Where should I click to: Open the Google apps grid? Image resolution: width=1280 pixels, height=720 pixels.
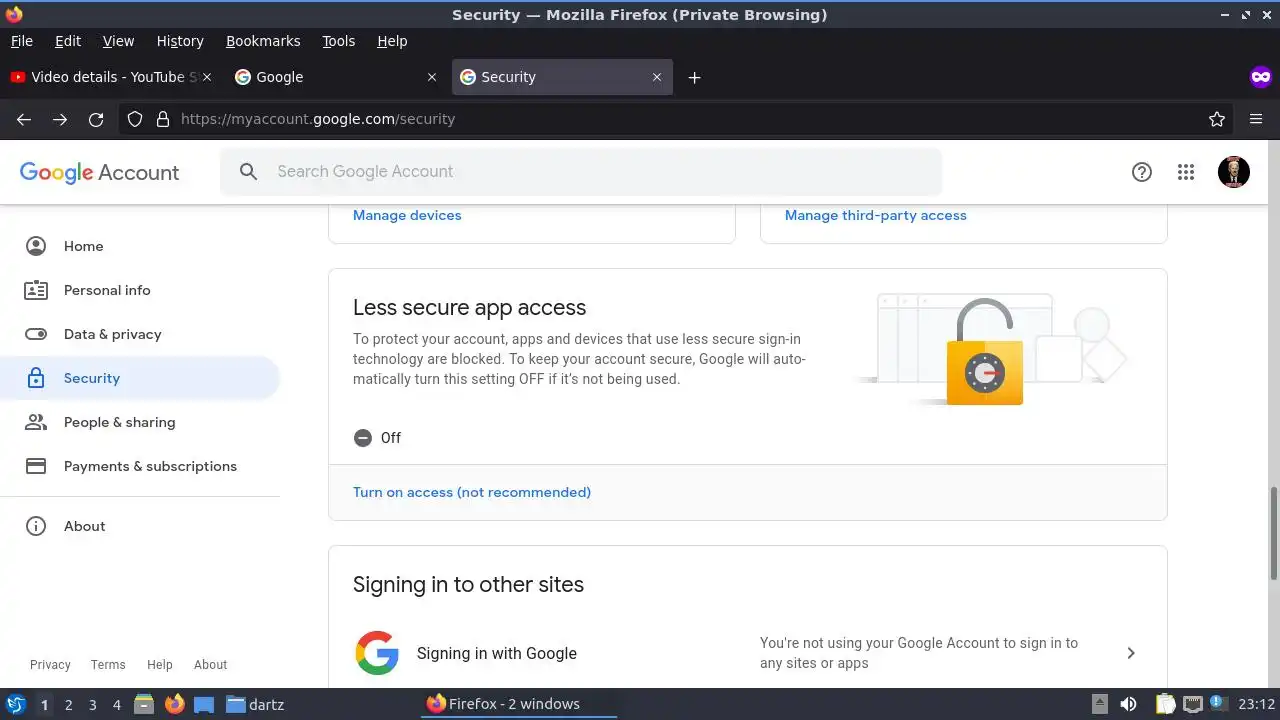[1186, 172]
